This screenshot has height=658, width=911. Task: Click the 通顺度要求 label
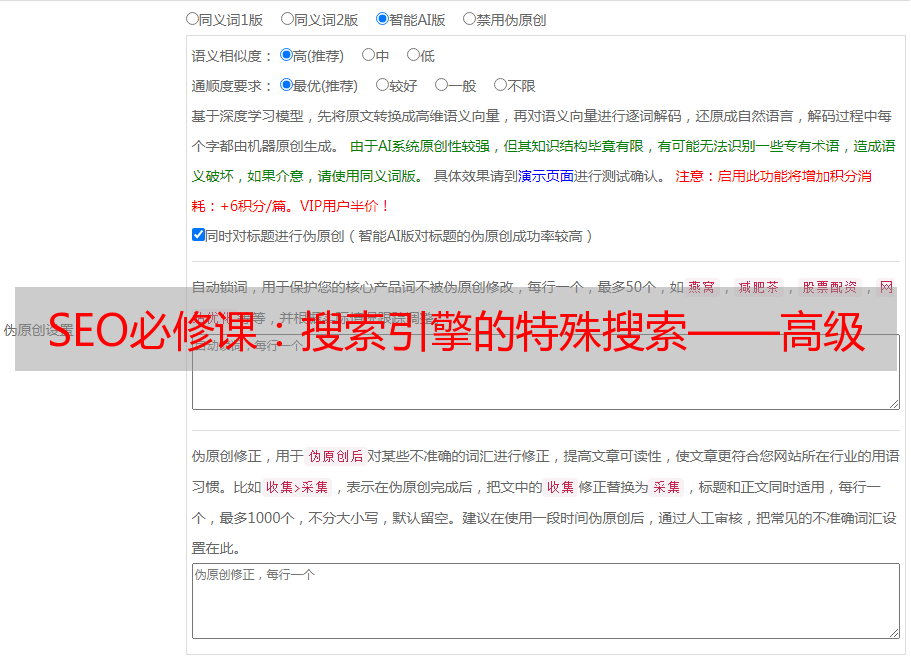(x=232, y=86)
